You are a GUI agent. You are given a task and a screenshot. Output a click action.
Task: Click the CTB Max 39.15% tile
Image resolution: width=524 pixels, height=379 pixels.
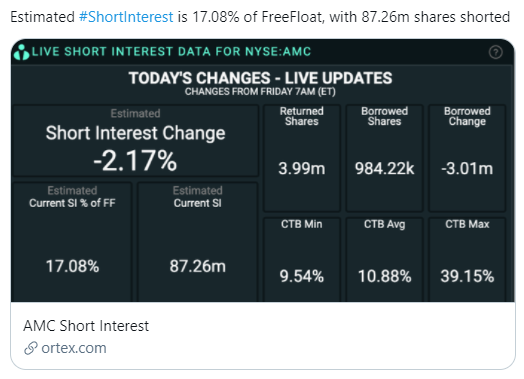coord(467,260)
